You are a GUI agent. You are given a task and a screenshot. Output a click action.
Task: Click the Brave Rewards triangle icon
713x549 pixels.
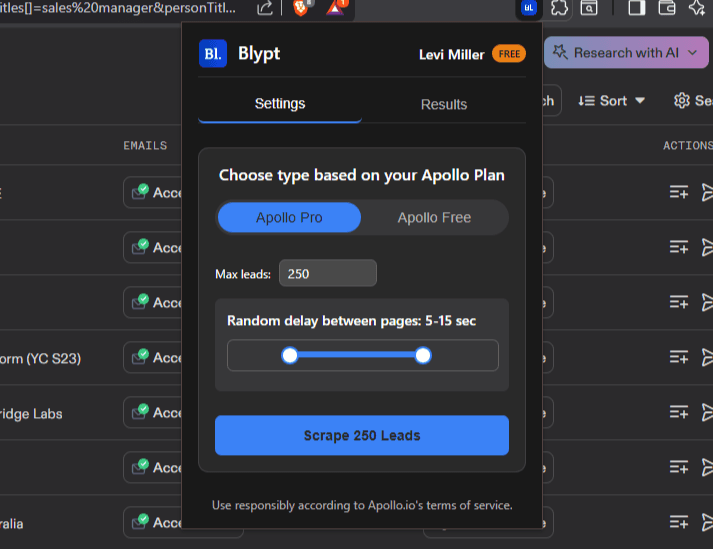pyautogui.click(x=335, y=7)
